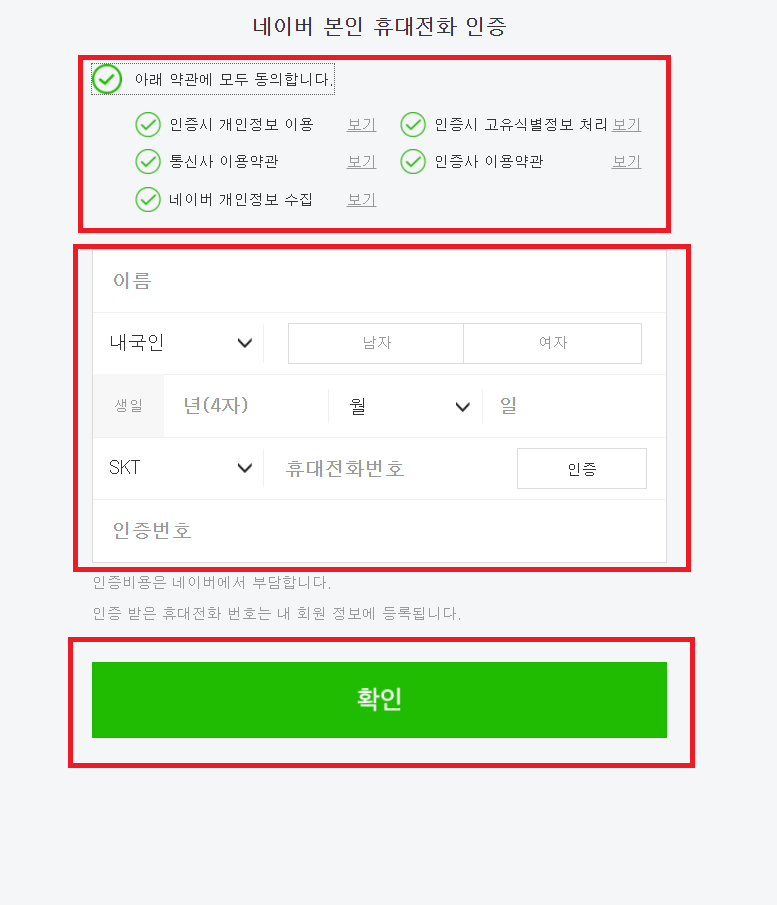Select 남자 gender option
Image resolution: width=777 pixels, height=905 pixels.
pos(376,343)
